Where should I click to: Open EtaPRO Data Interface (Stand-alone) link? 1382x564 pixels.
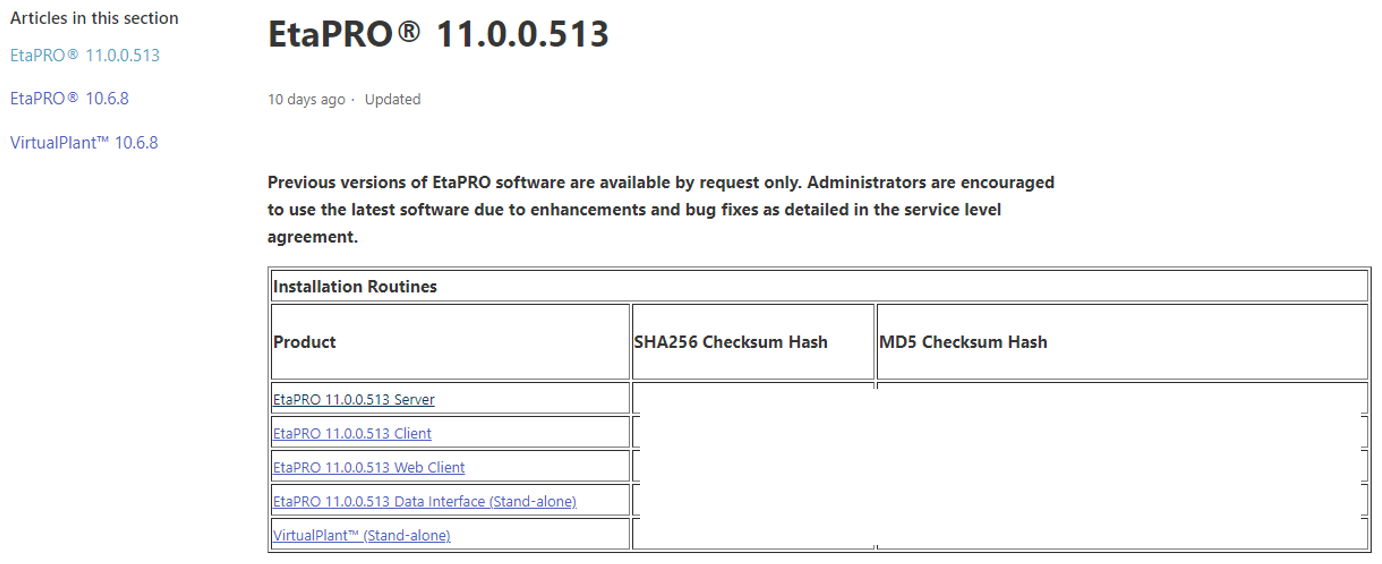tap(424, 501)
